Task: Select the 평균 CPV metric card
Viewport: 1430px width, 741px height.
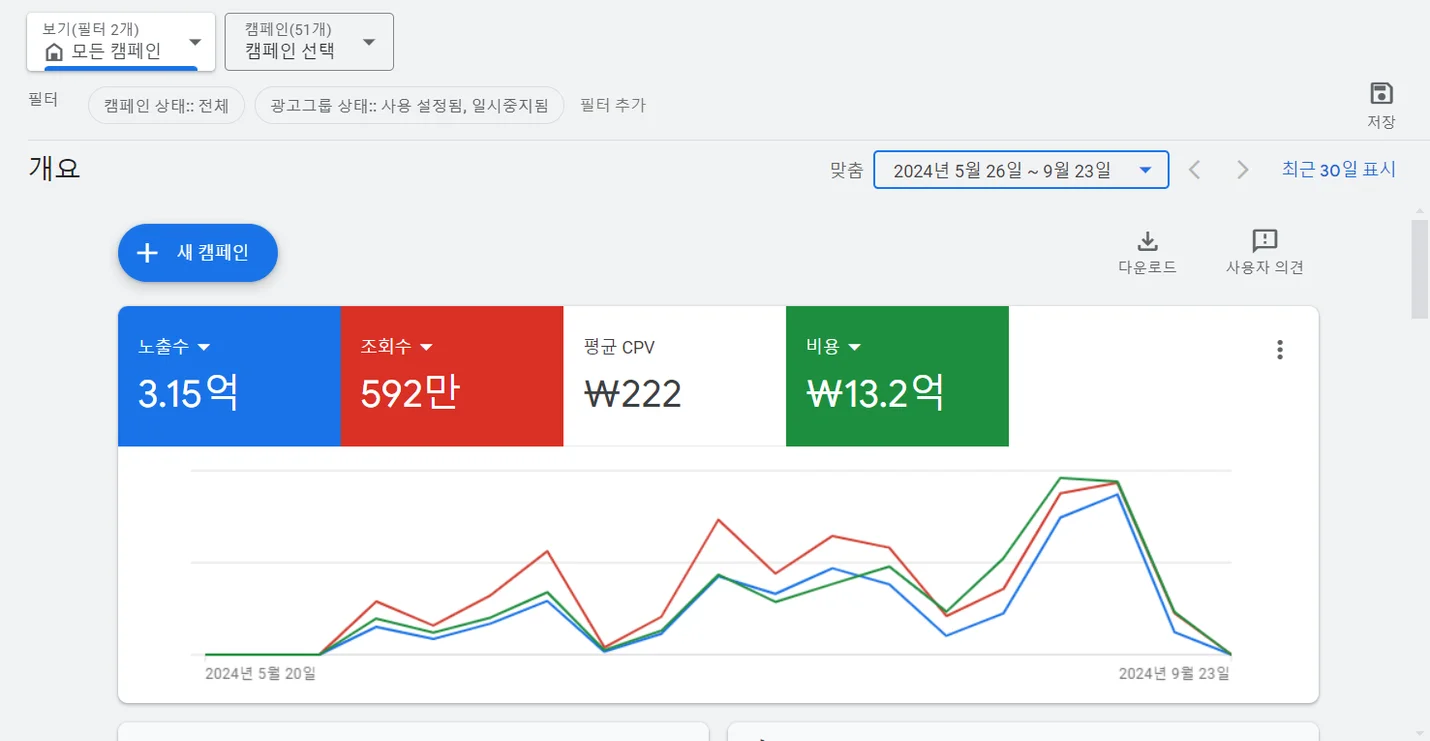Action: tap(675, 376)
